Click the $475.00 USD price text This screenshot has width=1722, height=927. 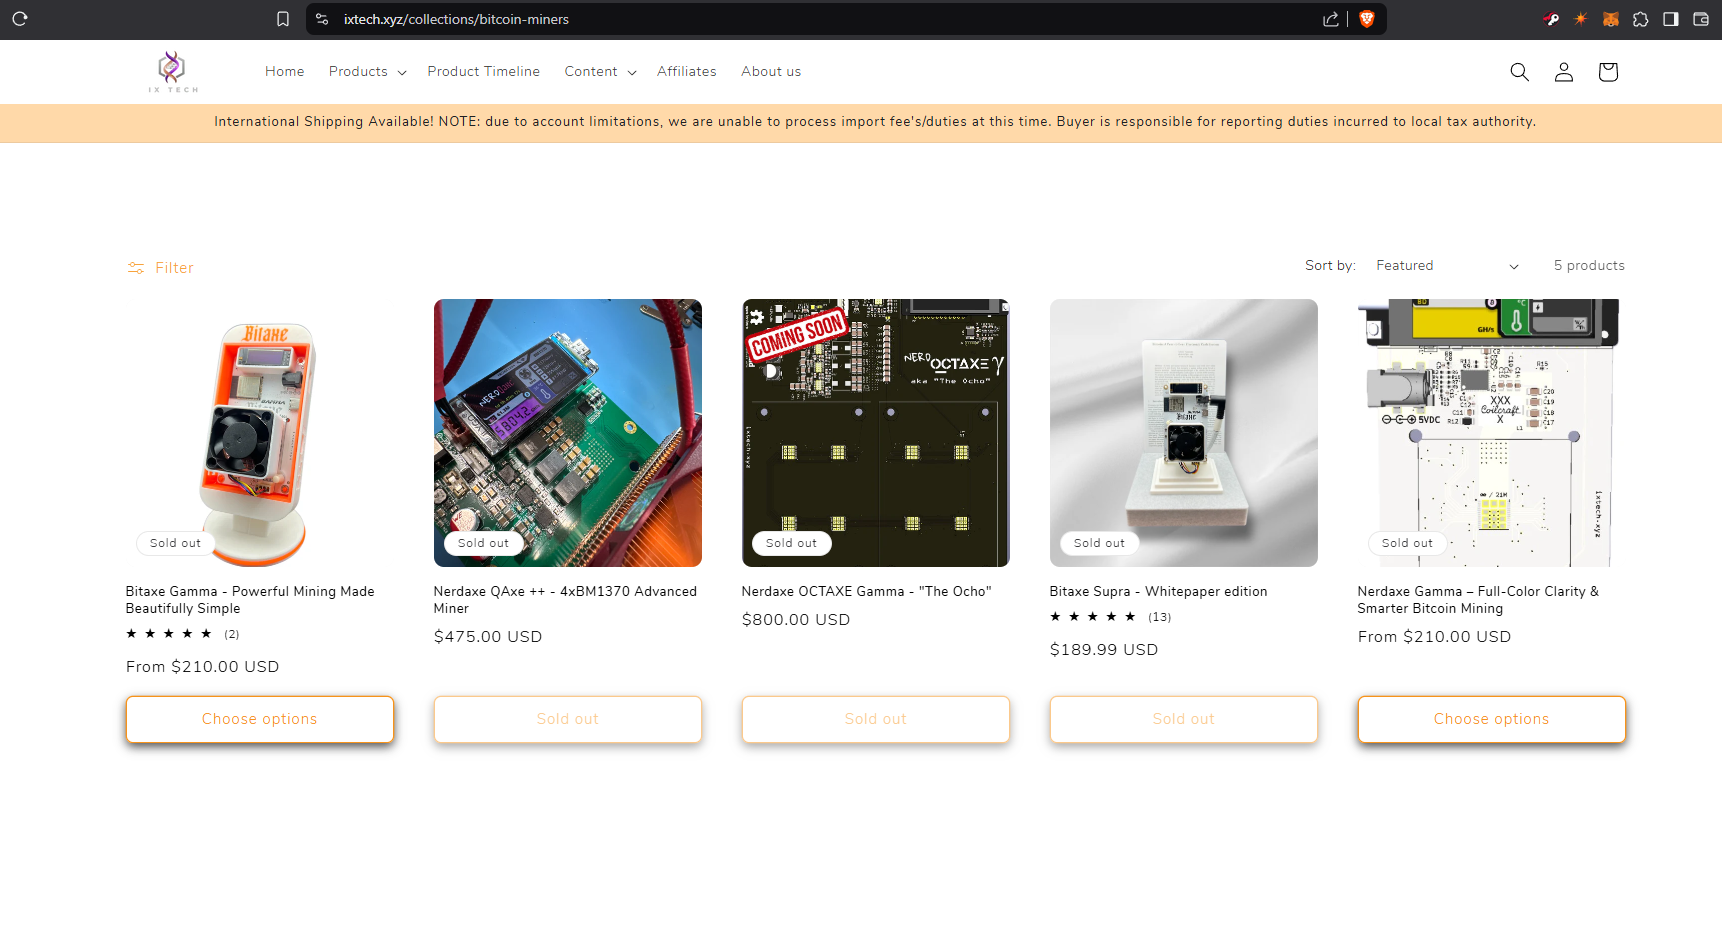pos(488,637)
